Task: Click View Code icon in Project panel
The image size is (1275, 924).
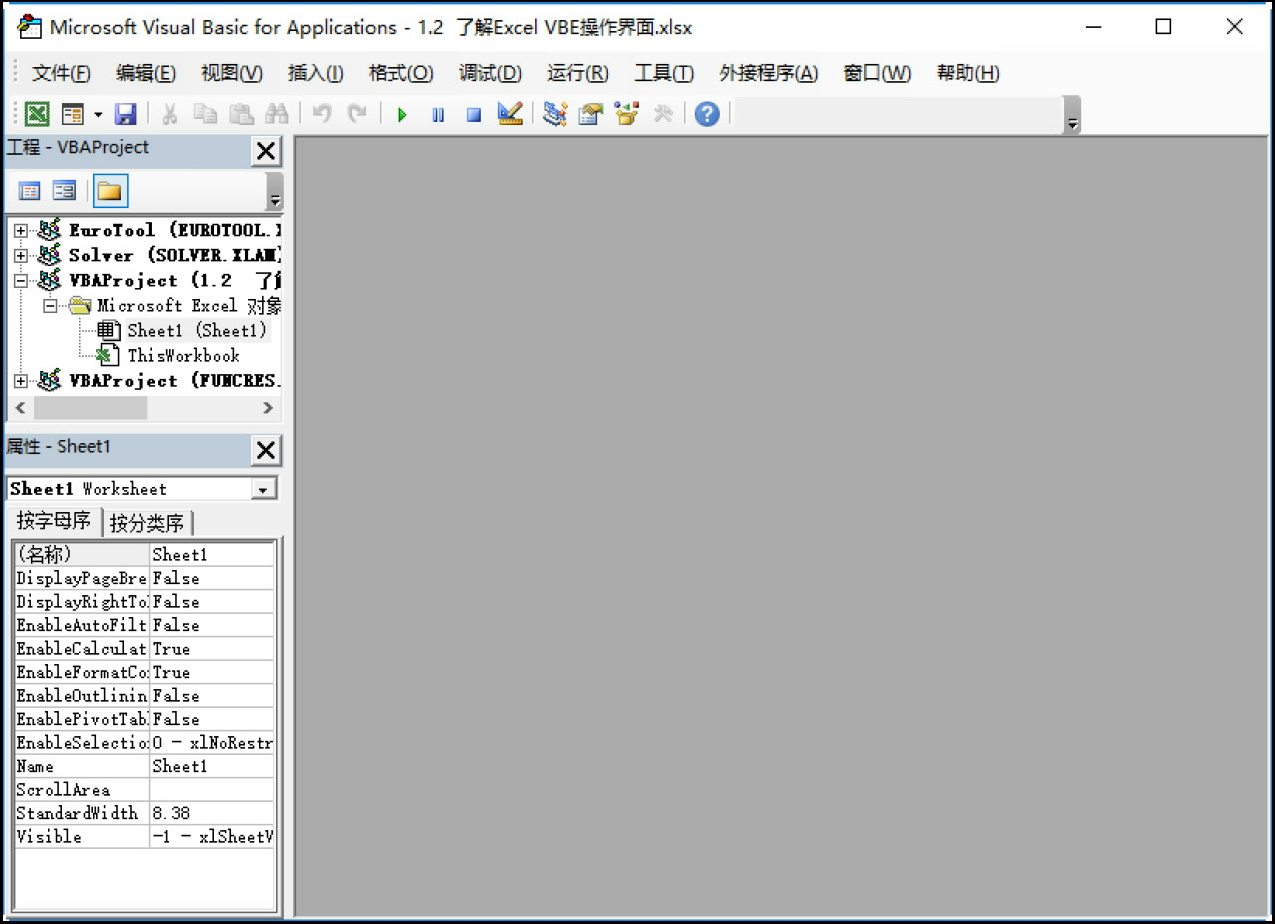Action: click(x=30, y=190)
